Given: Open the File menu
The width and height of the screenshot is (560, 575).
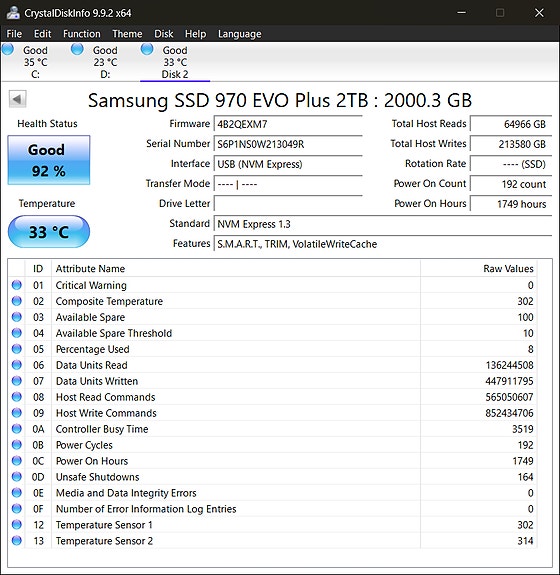Looking at the screenshot, I should (14, 34).
